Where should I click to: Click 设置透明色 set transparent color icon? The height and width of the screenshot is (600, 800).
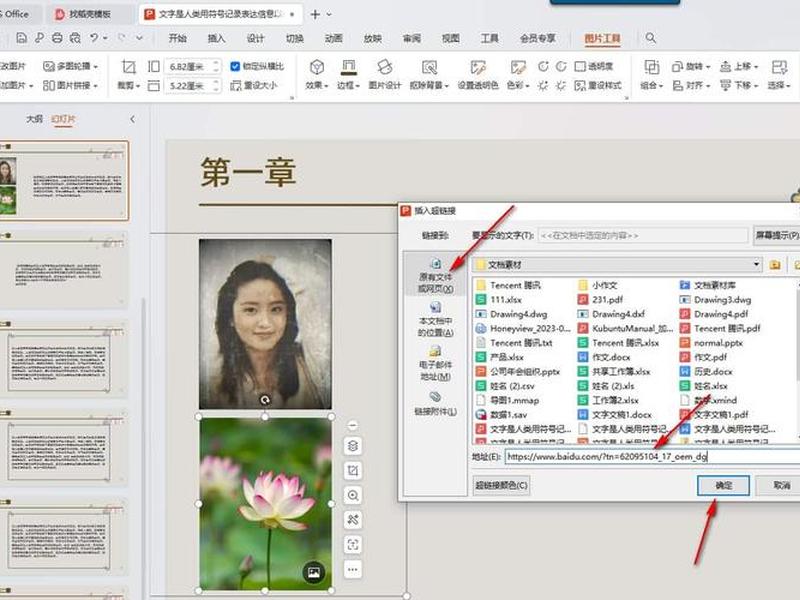(478, 67)
